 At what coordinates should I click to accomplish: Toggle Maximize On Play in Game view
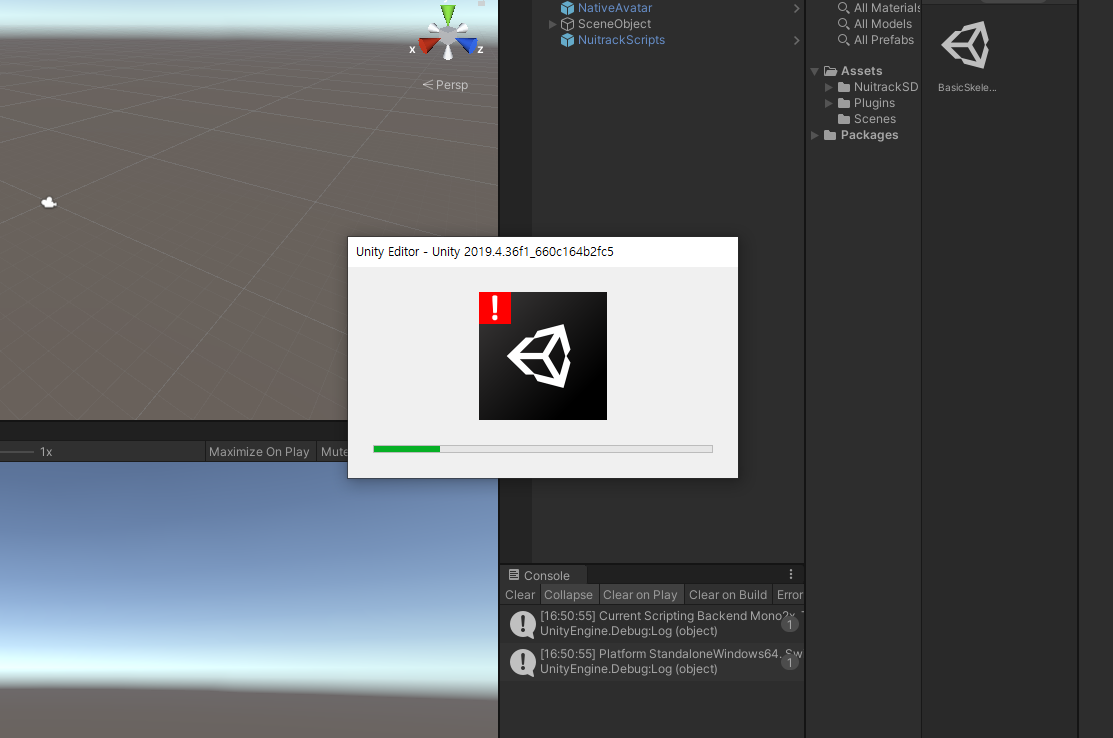[259, 452]
